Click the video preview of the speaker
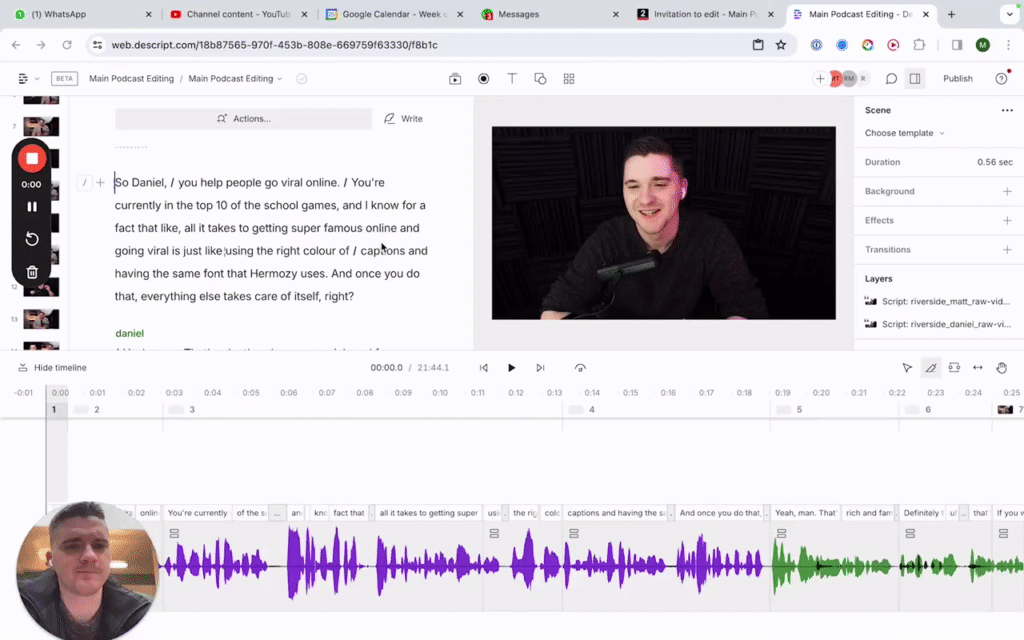This screenshot has height=640, width=1024. pos(664,223)
